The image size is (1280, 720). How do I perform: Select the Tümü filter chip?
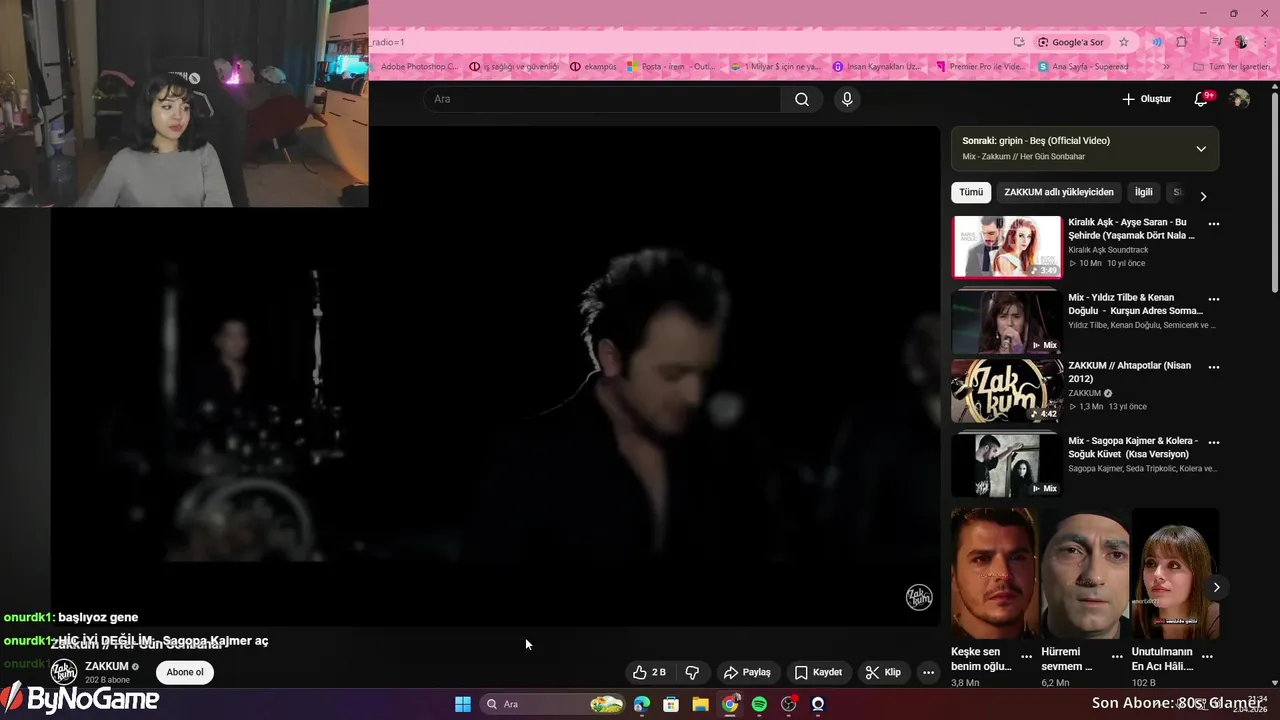pos(971,192)
